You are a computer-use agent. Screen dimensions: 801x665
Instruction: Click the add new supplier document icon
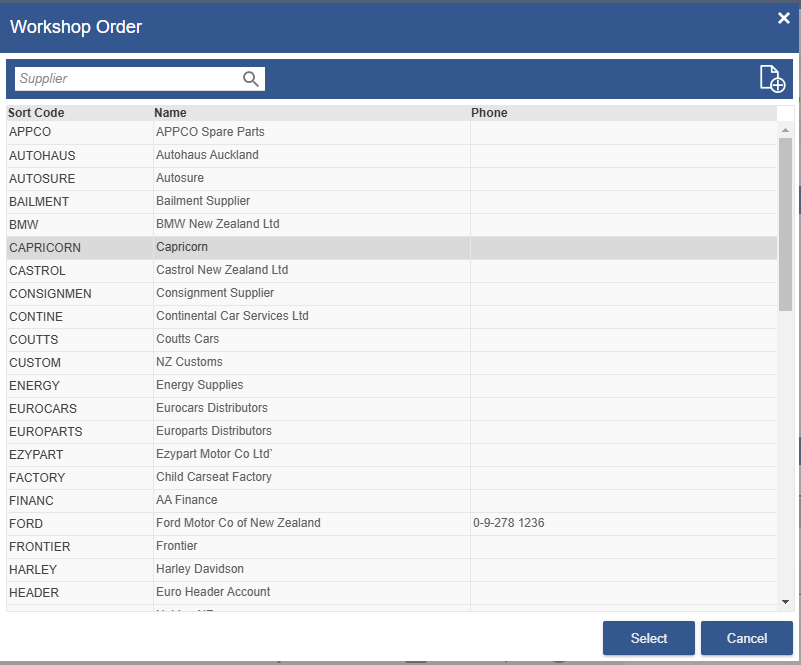pos(772,79)
